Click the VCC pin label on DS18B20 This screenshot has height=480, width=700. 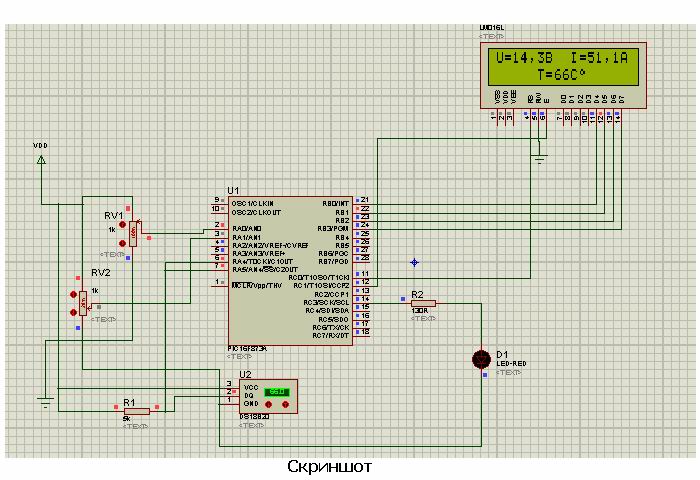(251, 387)
